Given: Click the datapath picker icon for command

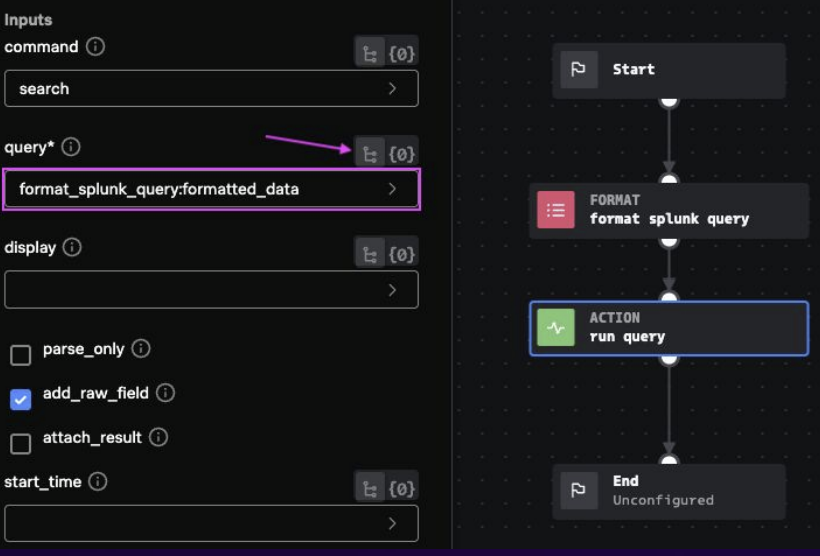Looking at the screenshot, I should tap(370, 52).
